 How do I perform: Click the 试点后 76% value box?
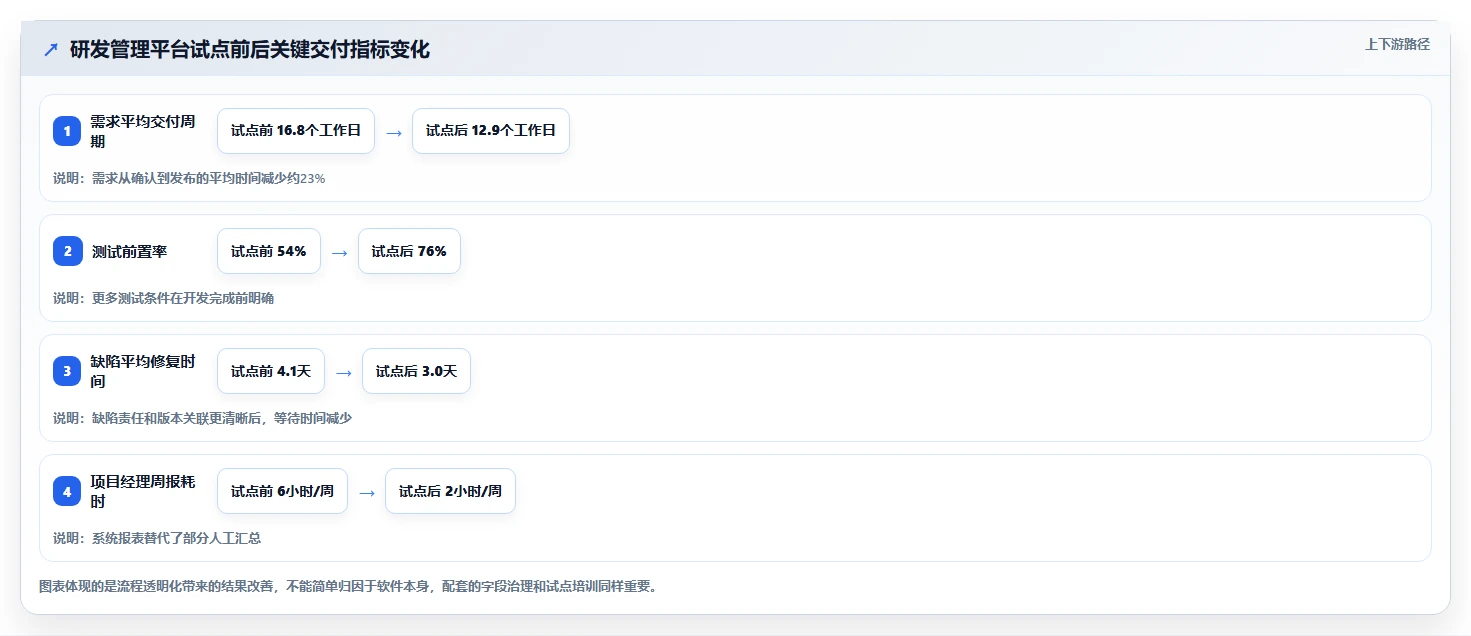(409, 251)
